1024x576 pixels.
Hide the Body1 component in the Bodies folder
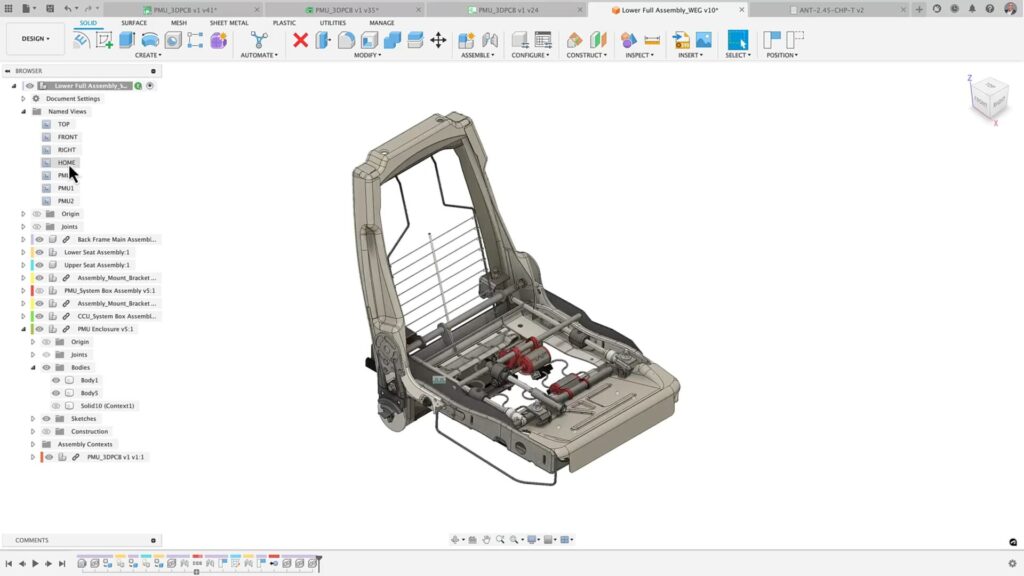(x=56, y=380)
